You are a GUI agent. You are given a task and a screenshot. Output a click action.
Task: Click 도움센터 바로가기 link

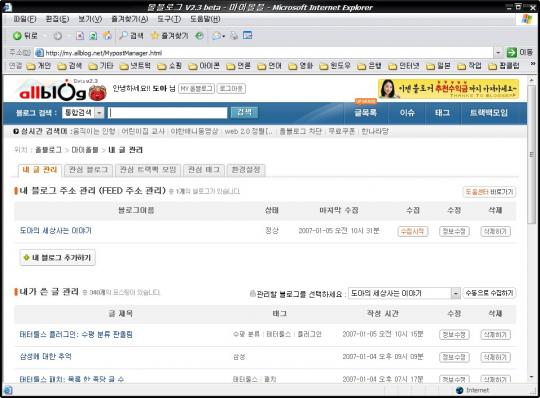tap(489, 192)
